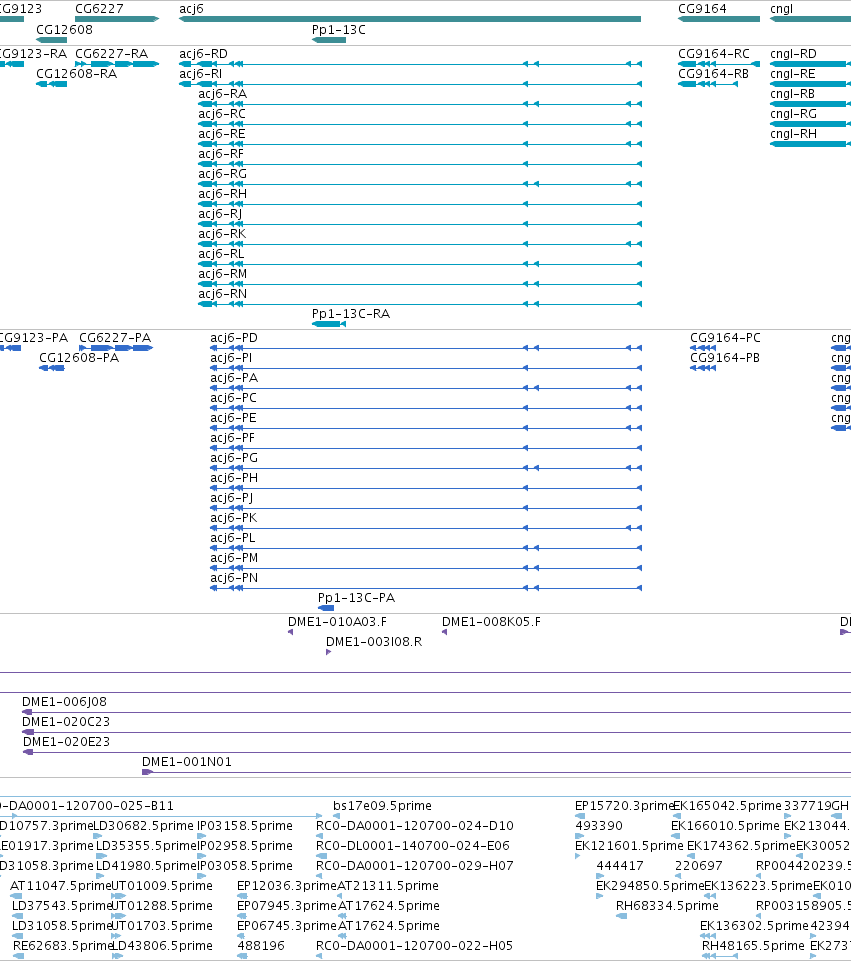Select transcript acj6-RN

[222, 294]
